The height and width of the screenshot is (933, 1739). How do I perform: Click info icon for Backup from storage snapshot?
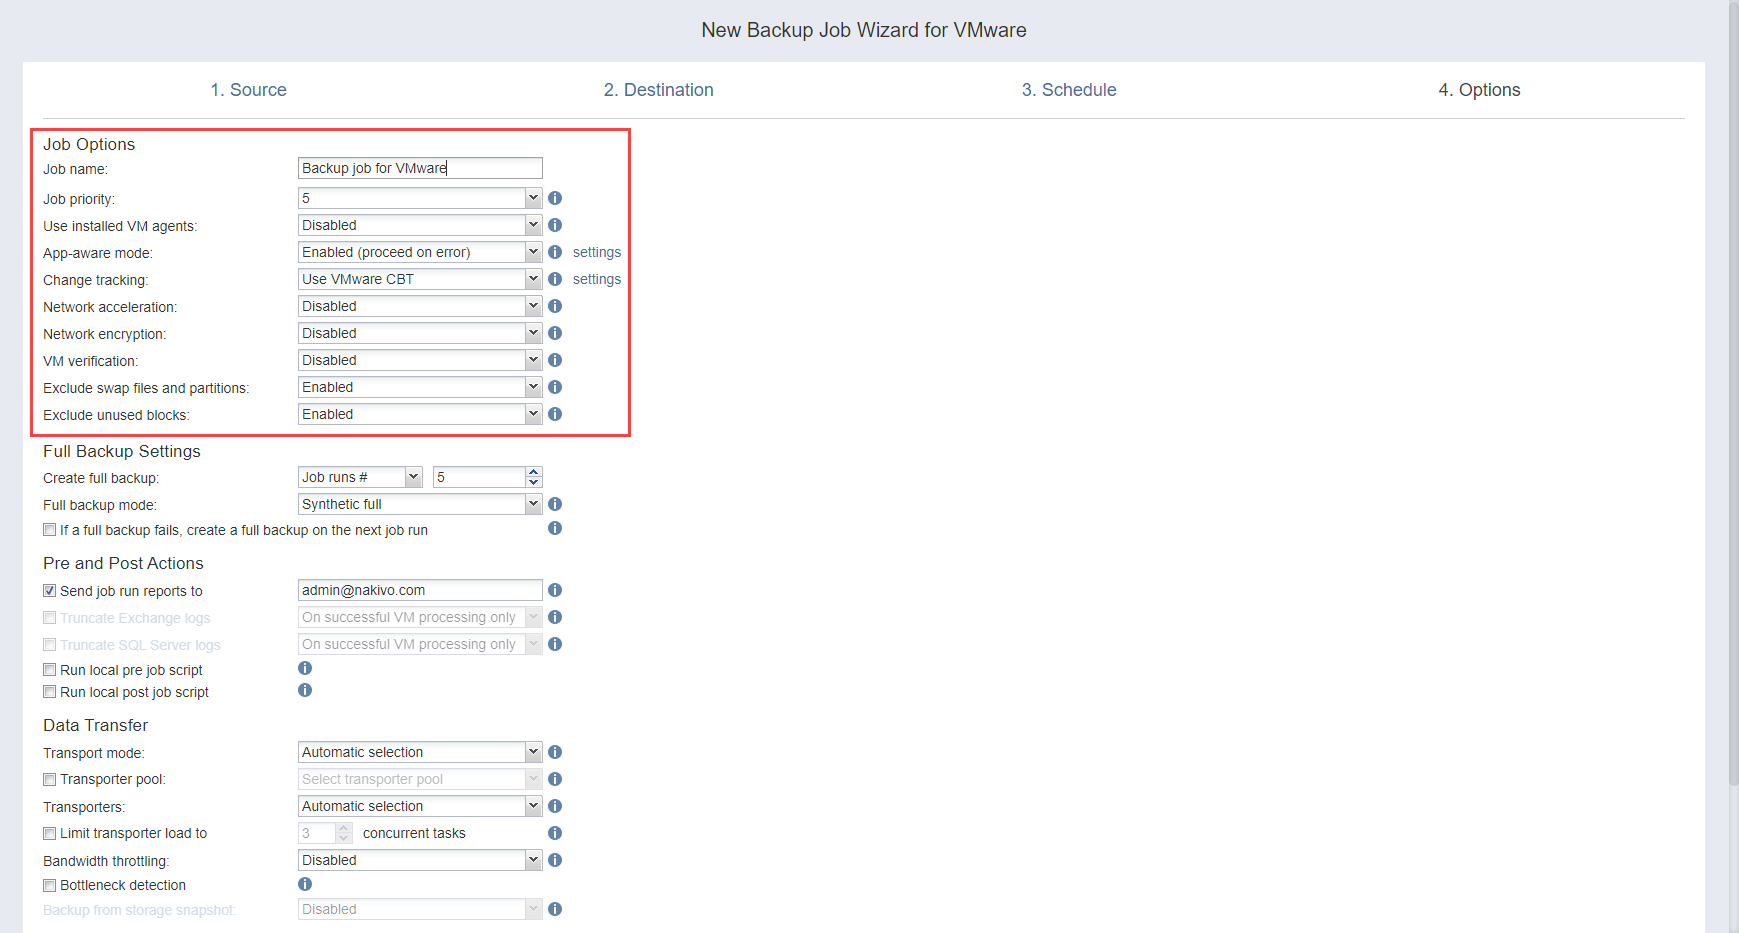[555, 909]
